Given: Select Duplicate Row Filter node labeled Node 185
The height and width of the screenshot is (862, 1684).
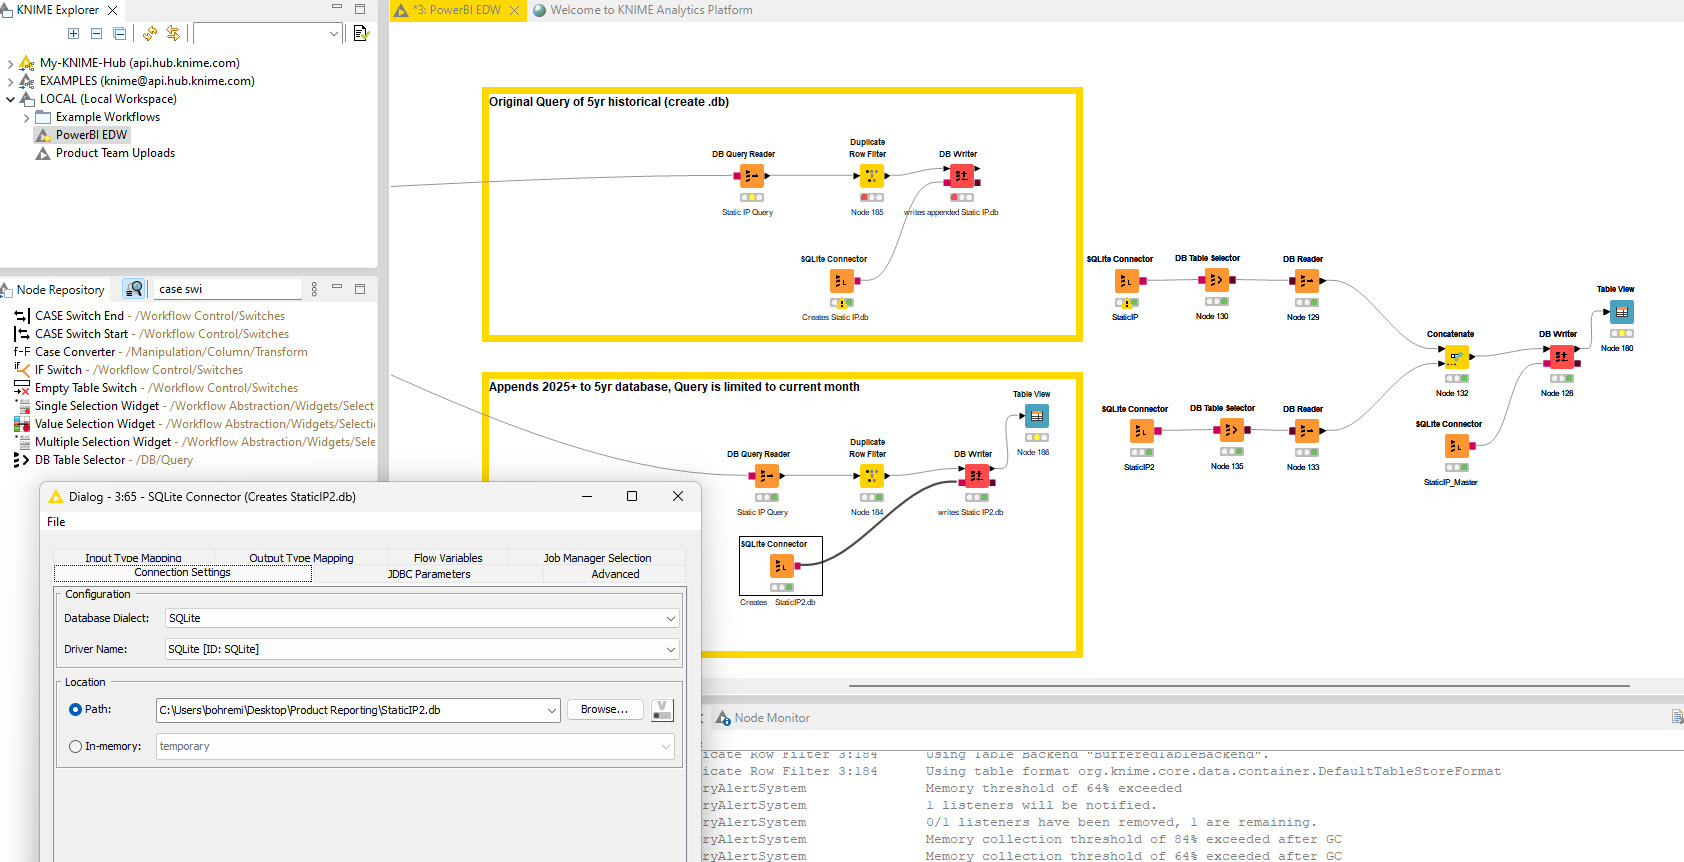Looking at the screenshot, I should (x=872, y=176).
